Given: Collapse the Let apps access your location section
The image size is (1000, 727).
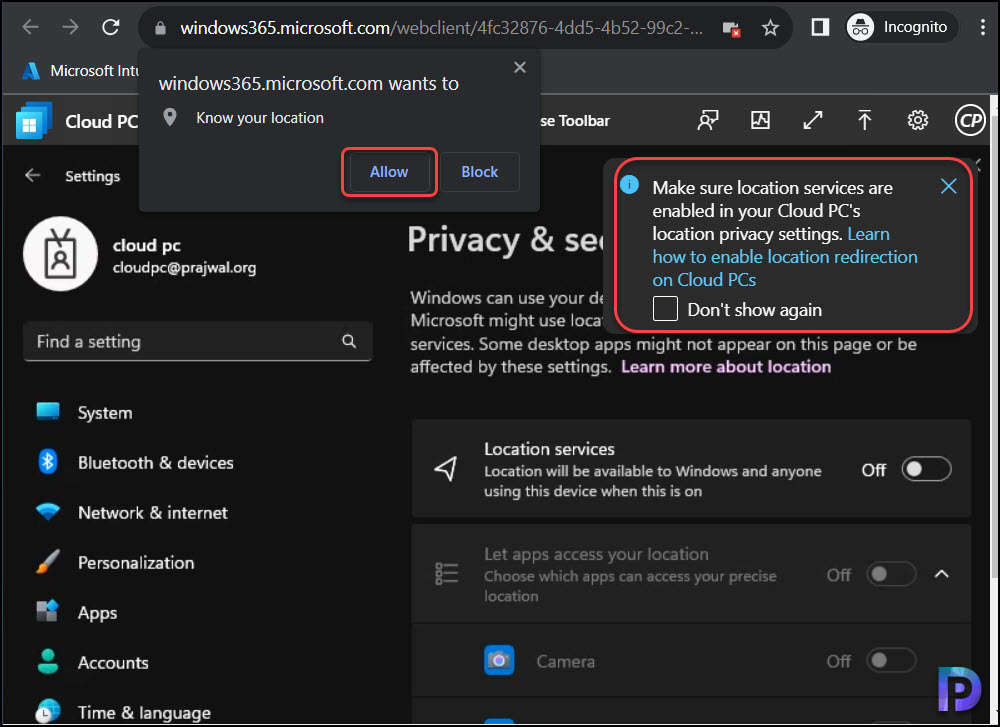Looking at the screenshot, I should [x=941, y=574].
